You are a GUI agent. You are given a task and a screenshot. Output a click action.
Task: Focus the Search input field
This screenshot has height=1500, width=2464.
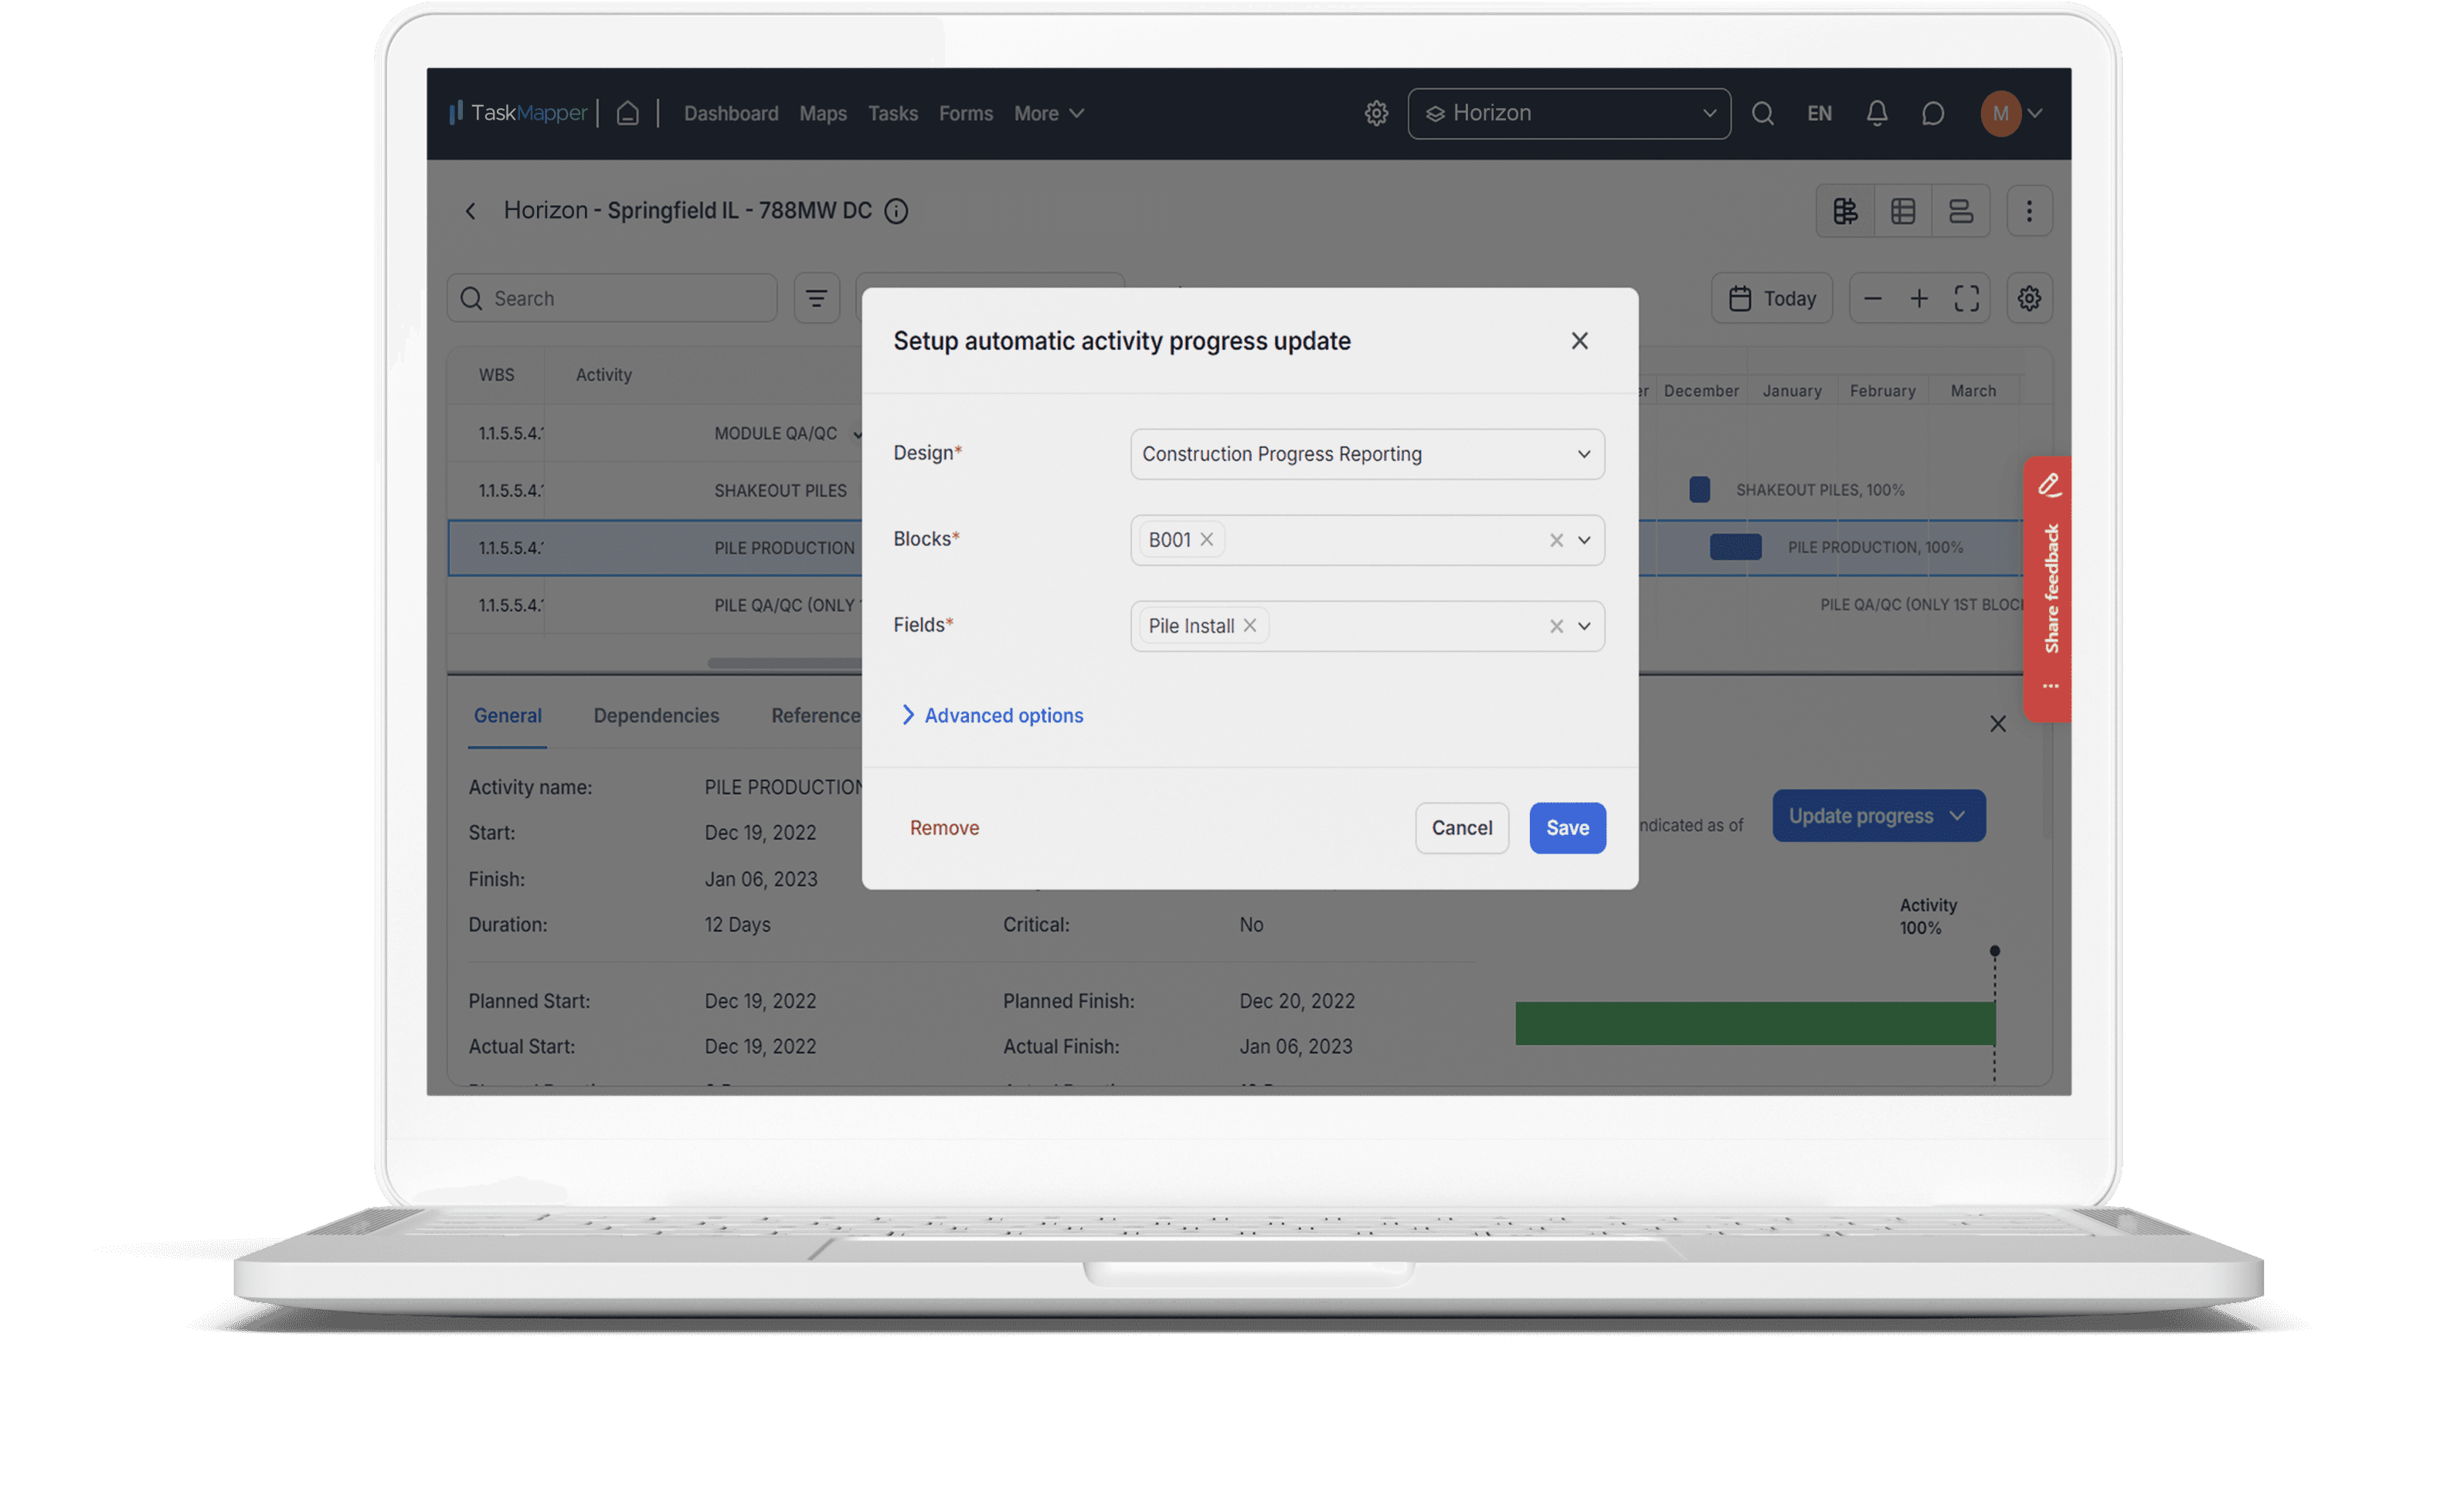(x=611, y=298)
